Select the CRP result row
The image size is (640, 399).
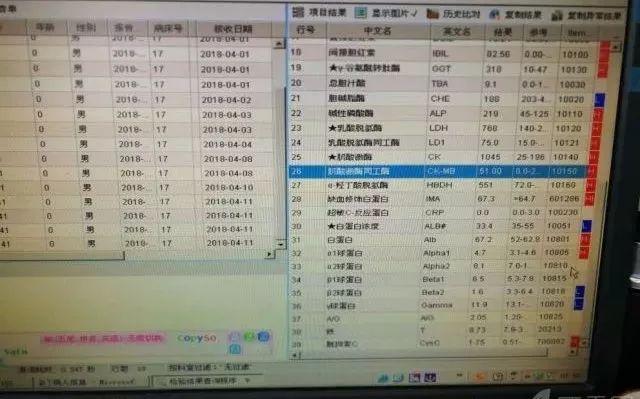(x=437, y=212)
